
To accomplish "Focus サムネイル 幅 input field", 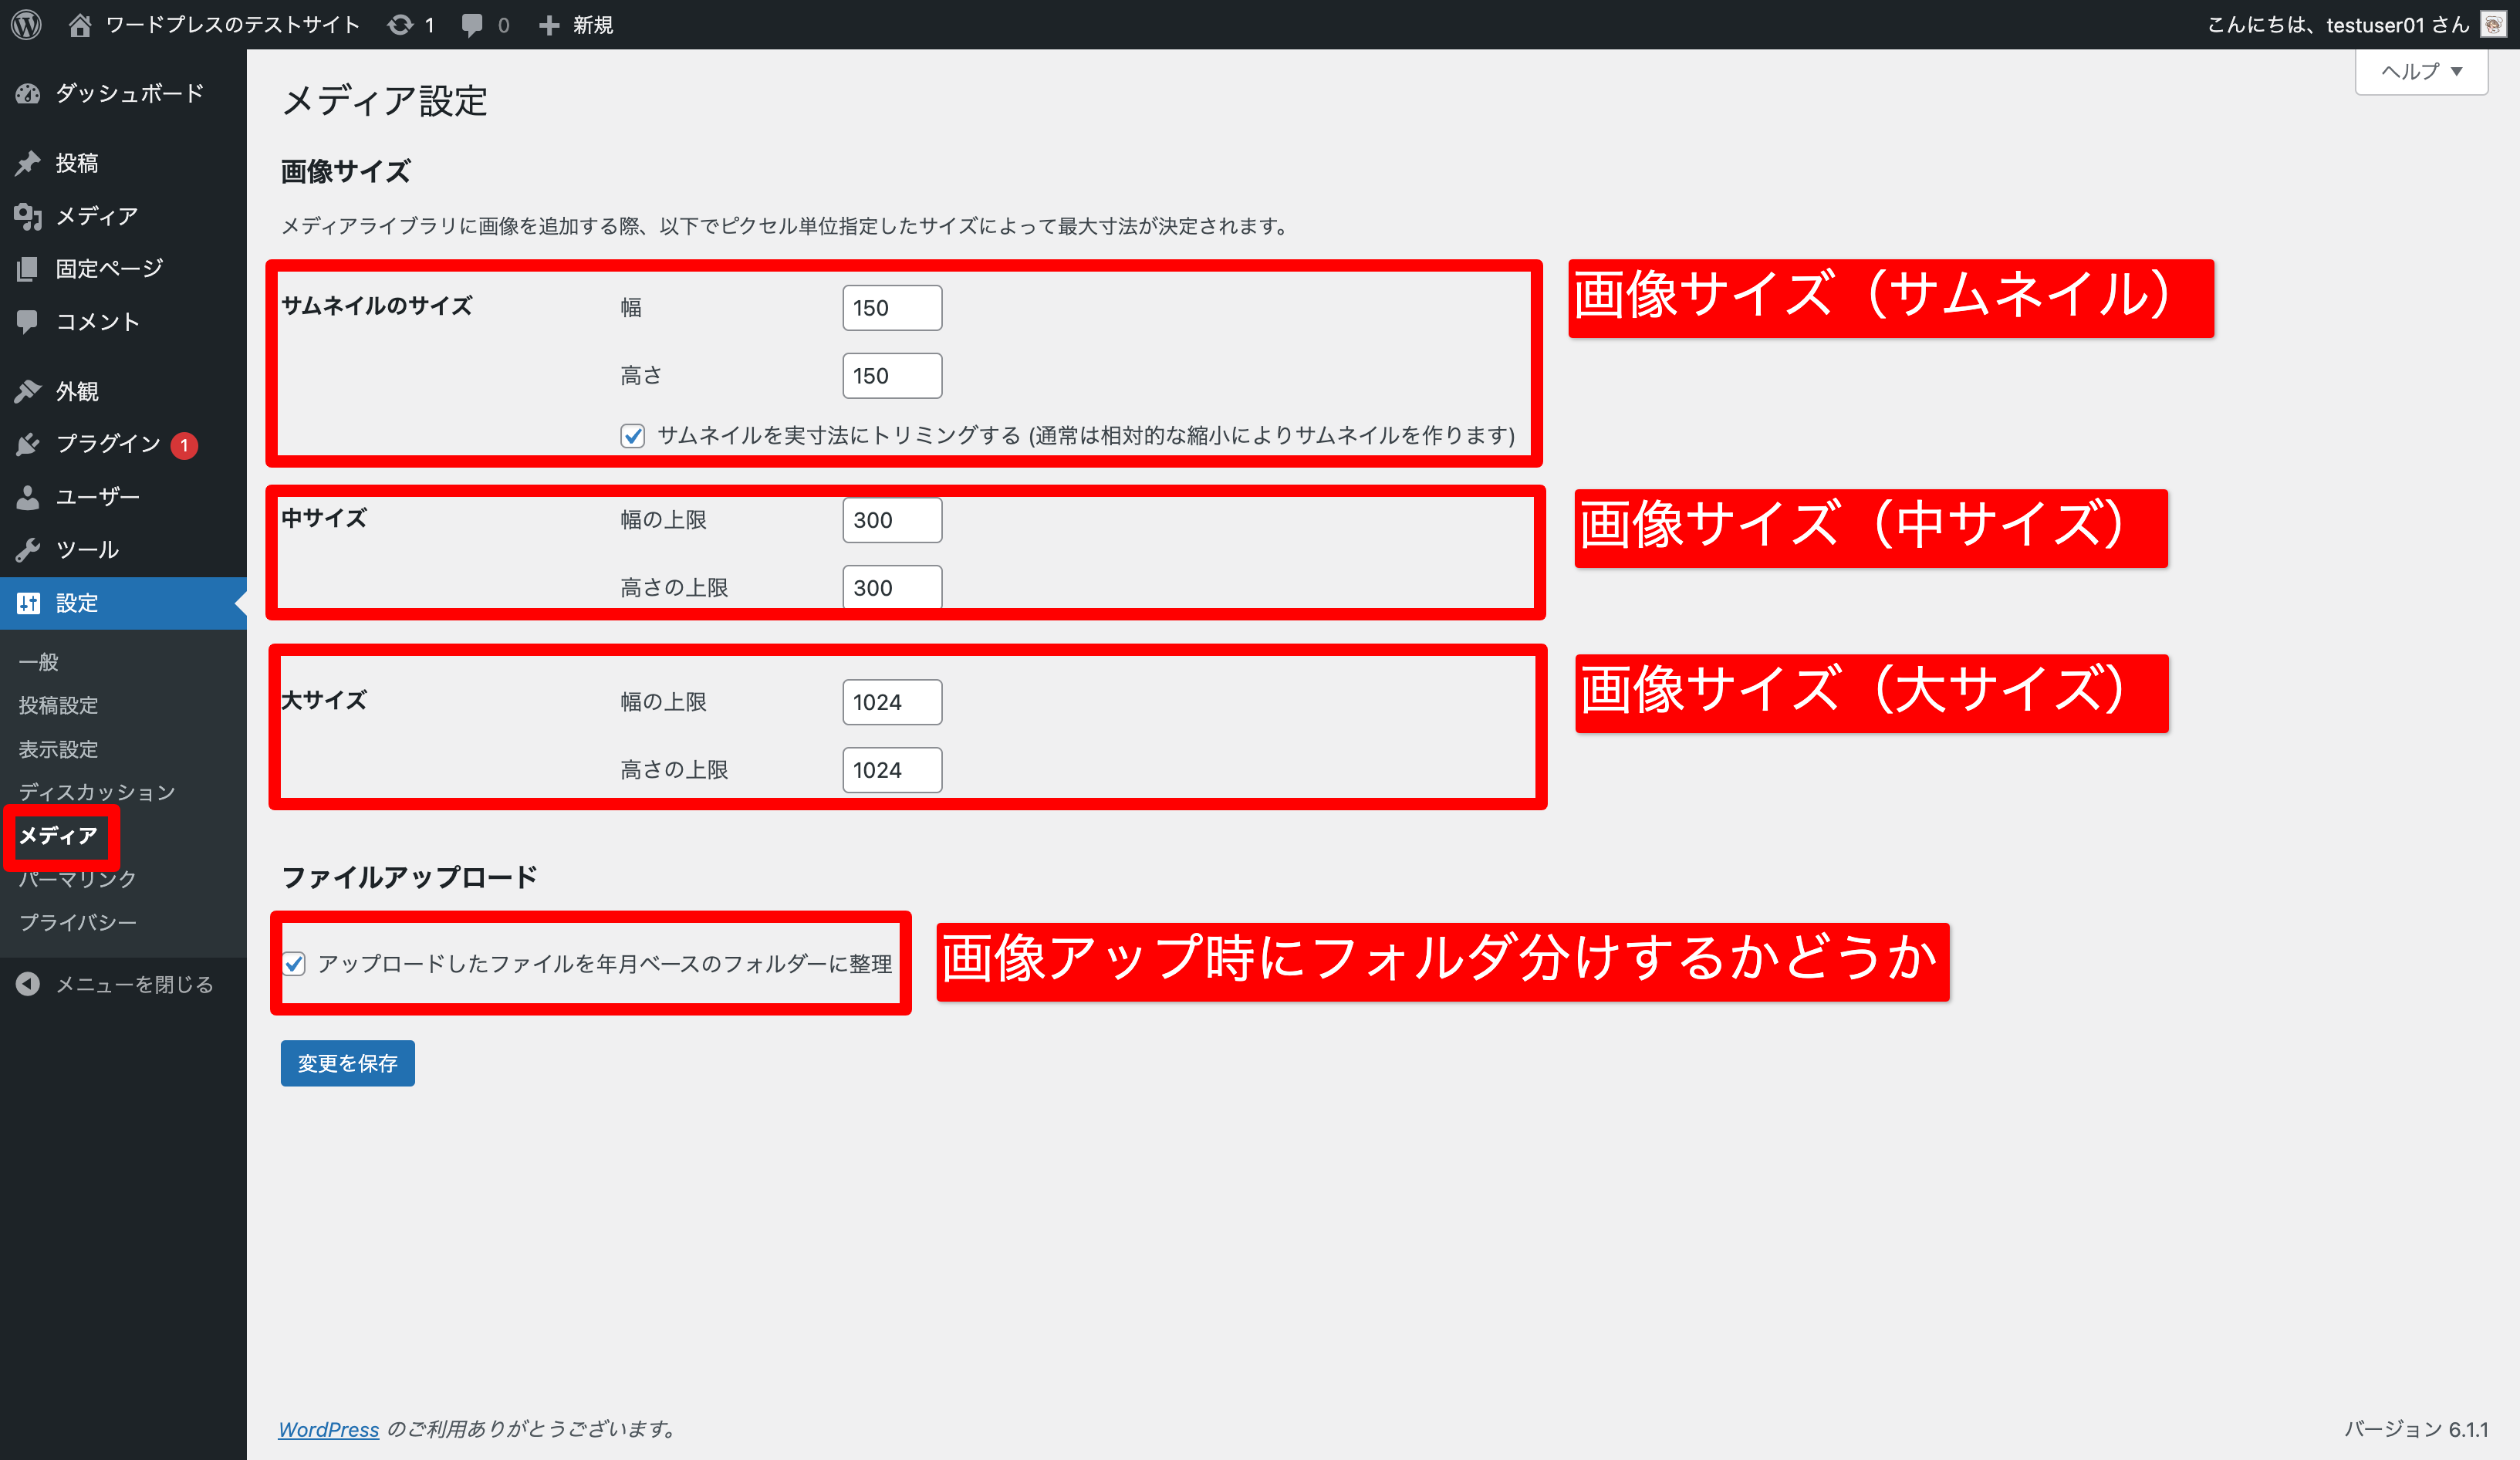I will point(892,308).
